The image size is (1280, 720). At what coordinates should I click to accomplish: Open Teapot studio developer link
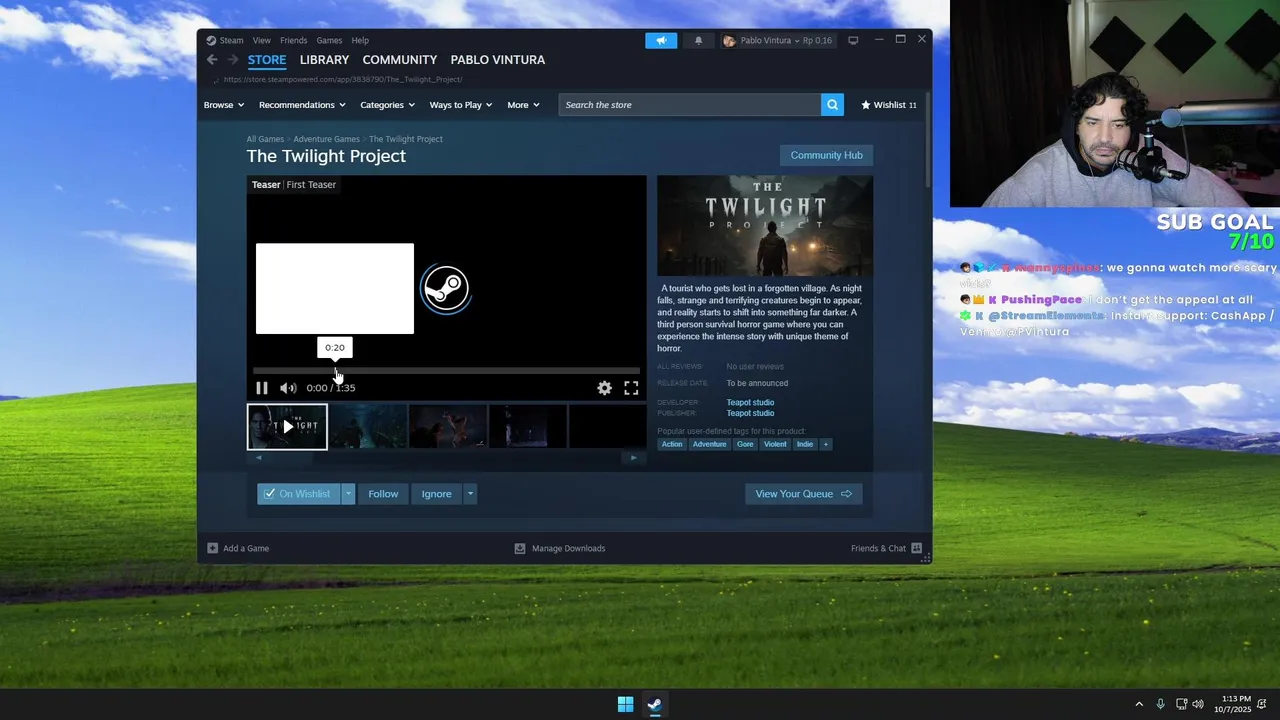[x=750, y=402]
